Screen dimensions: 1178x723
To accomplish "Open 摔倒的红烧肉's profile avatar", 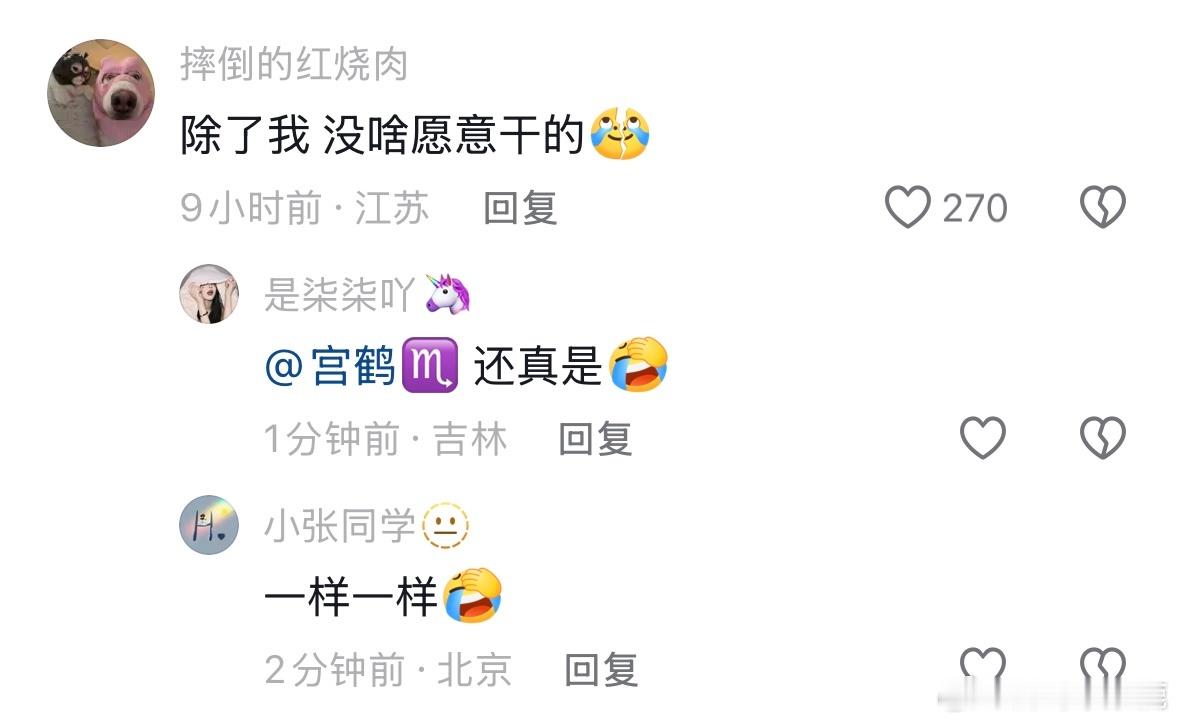I will click(x=101, y=93).
